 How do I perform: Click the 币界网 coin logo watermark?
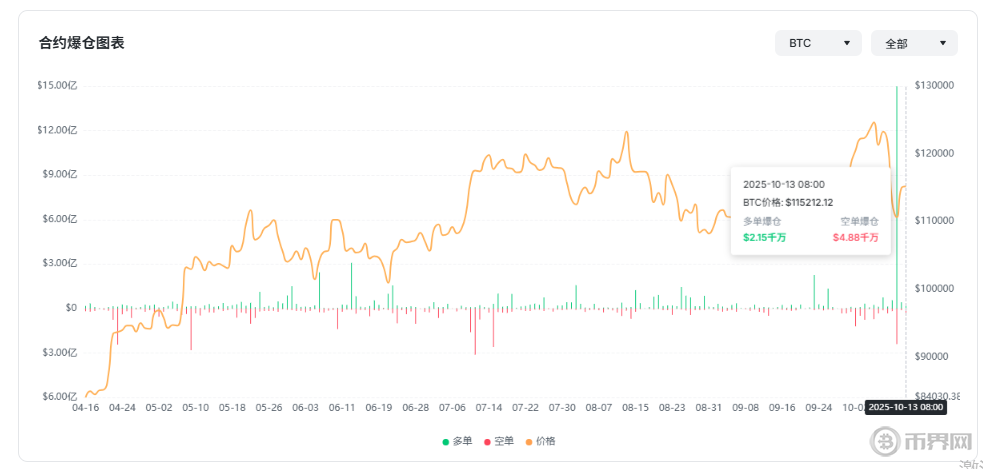tap(885, 440)
